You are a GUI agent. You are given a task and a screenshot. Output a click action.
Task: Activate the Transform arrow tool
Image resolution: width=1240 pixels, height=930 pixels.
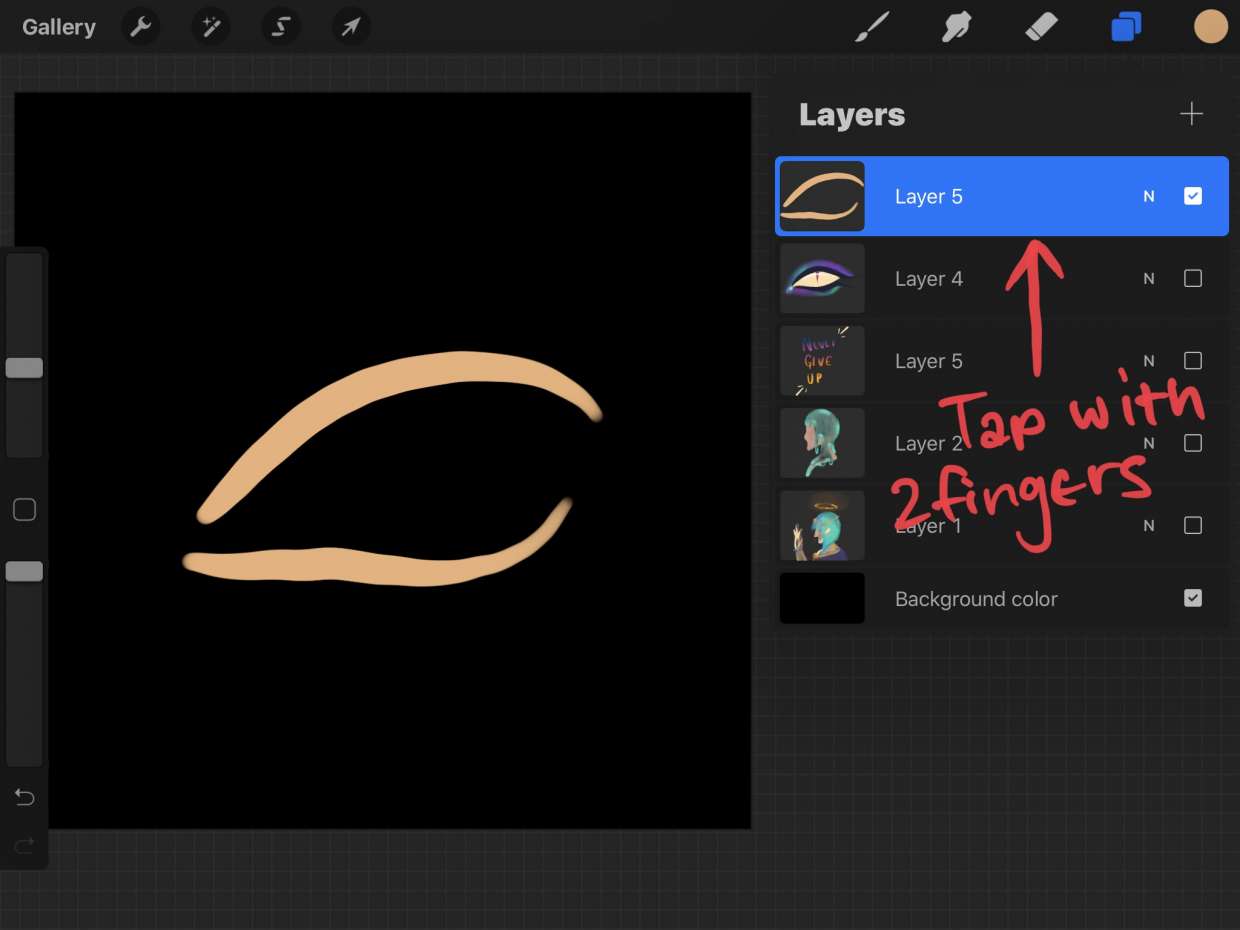[351, 27]
